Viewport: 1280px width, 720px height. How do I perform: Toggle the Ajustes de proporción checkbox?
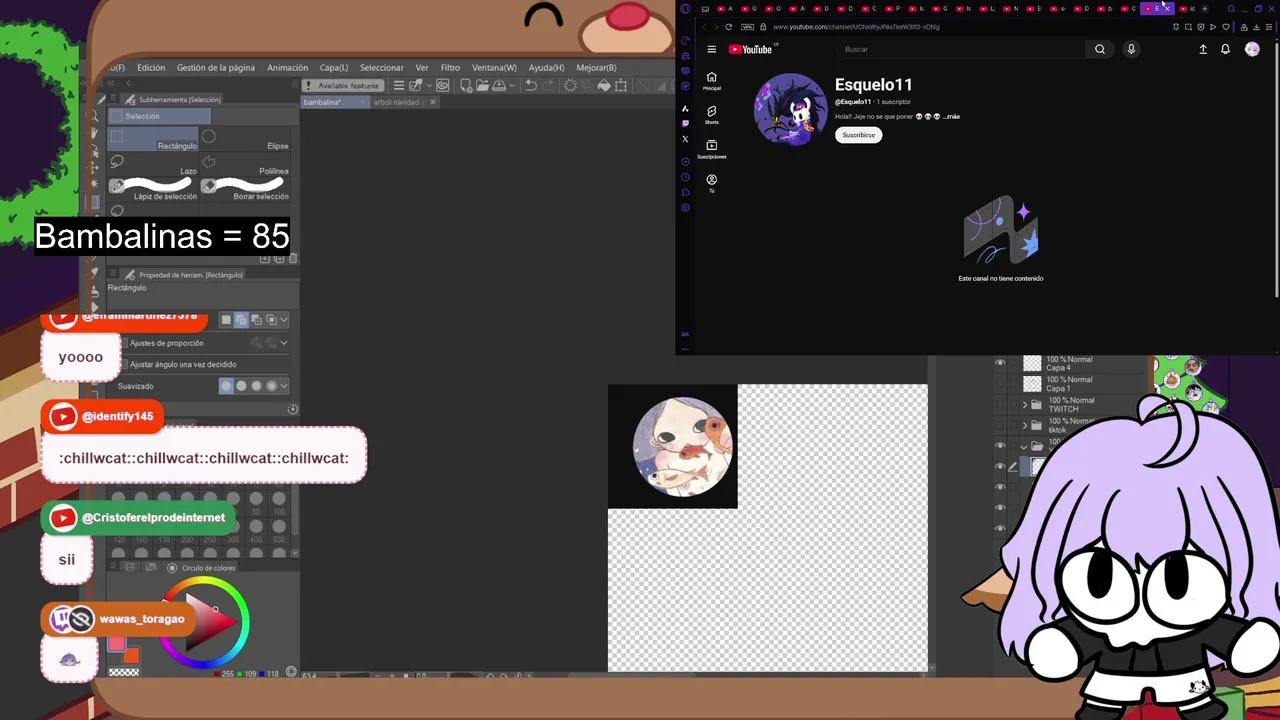pos(124,343)
